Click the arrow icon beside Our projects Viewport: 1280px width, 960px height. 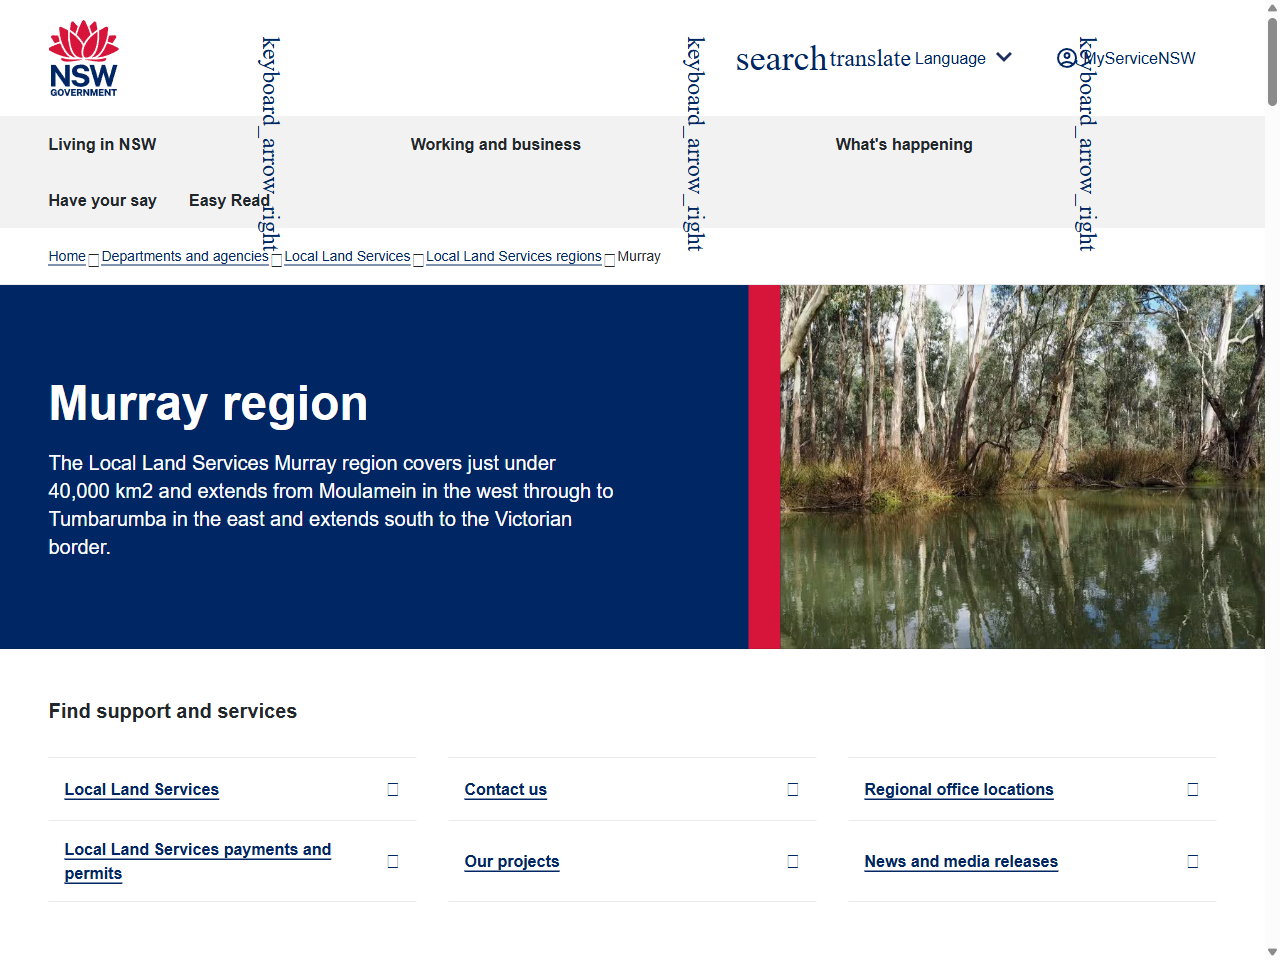pos(792,861)
